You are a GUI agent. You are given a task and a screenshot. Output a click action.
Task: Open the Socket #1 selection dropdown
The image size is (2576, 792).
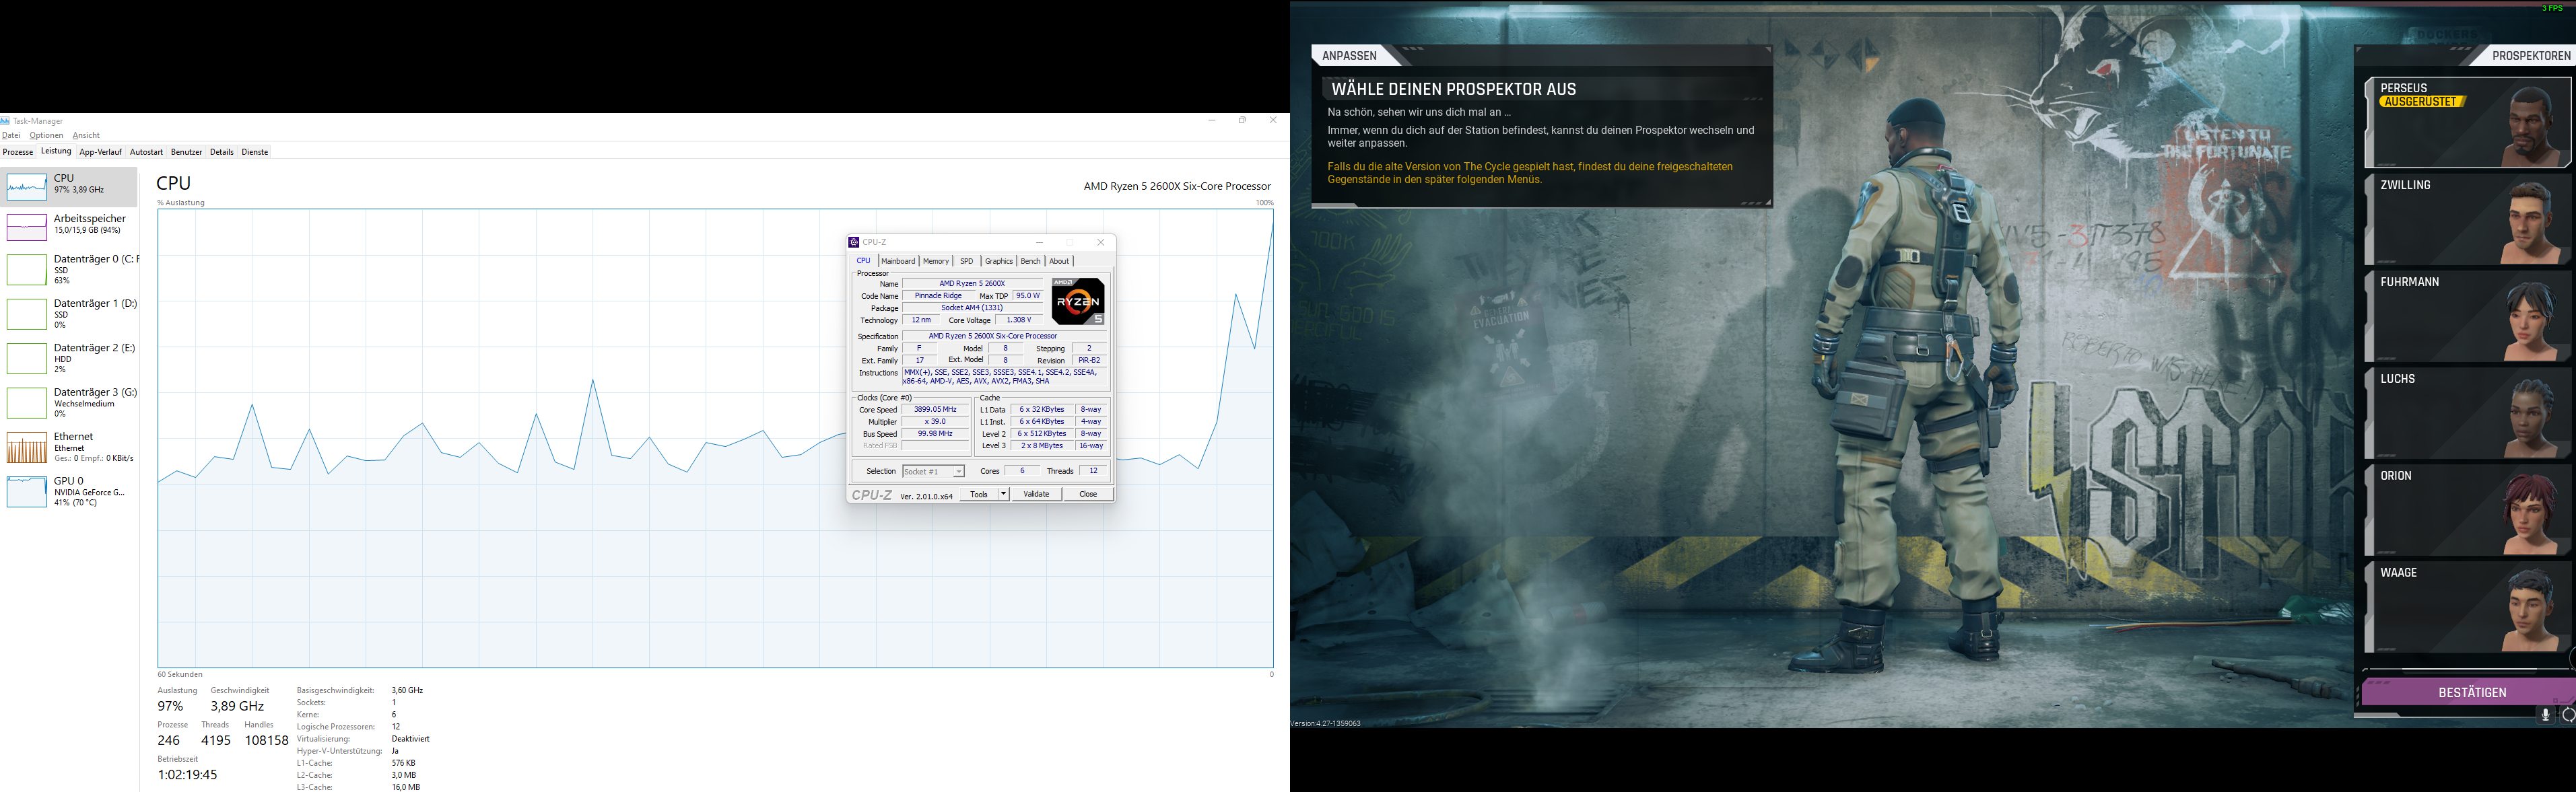pos(933,471)
